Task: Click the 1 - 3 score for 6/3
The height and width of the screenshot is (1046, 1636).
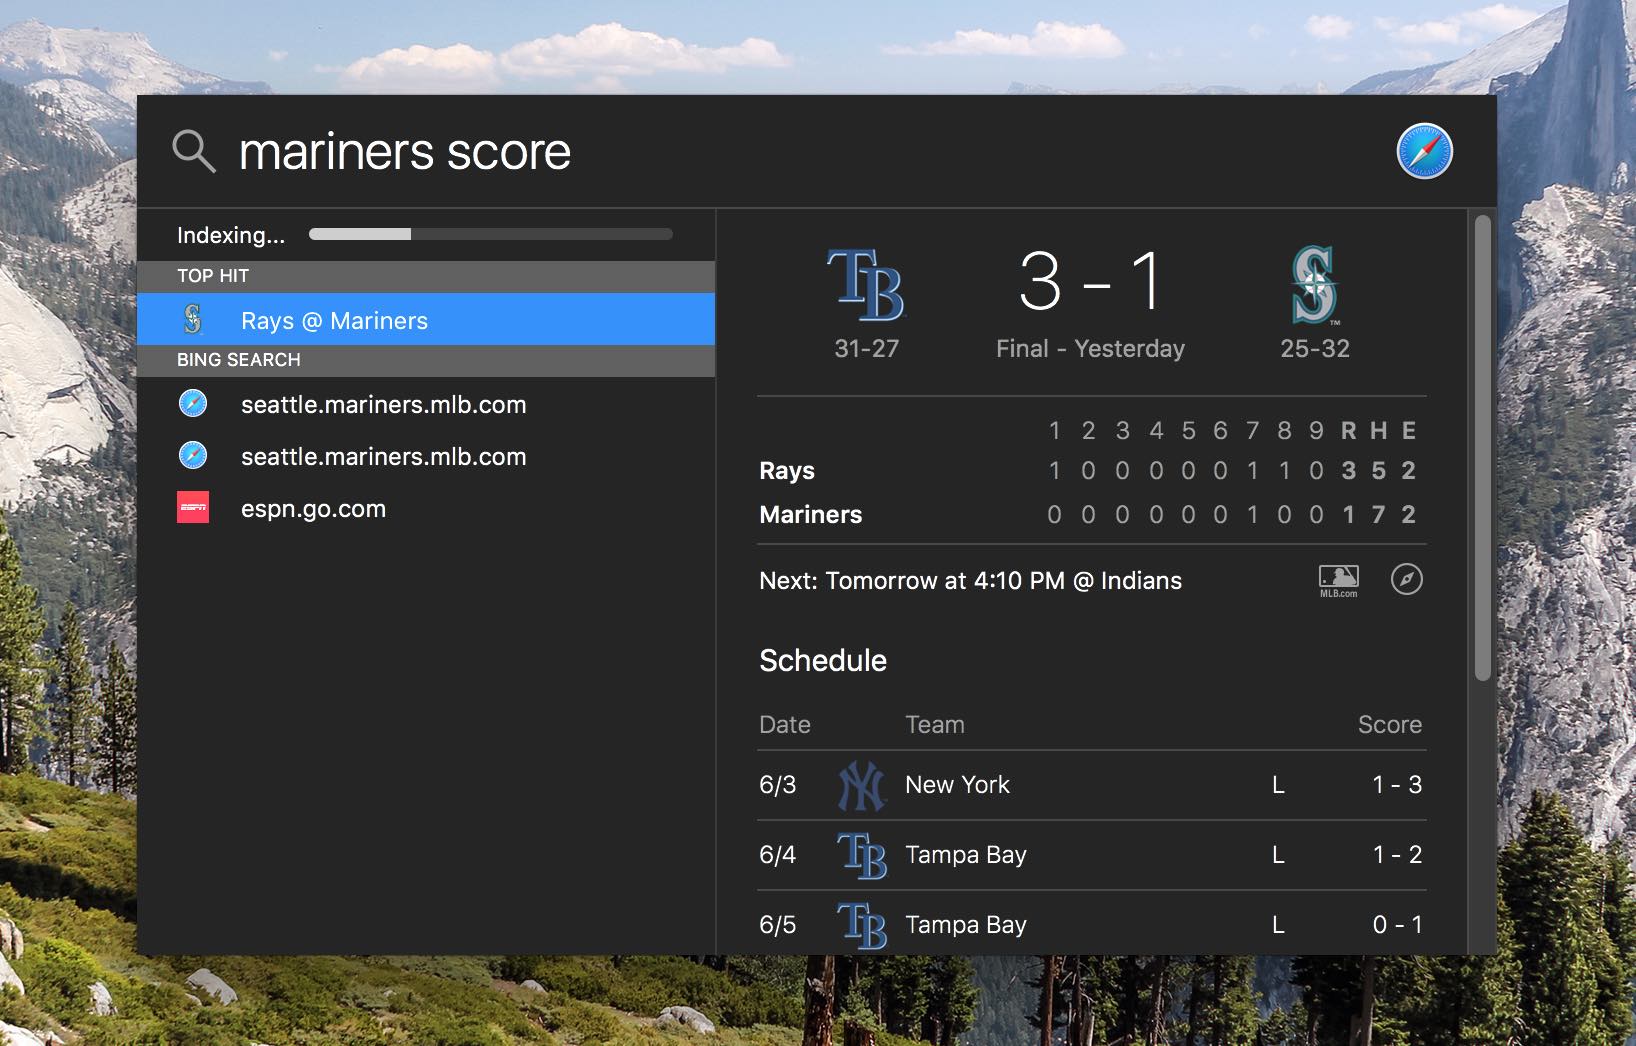Action: coord(1397,785)
